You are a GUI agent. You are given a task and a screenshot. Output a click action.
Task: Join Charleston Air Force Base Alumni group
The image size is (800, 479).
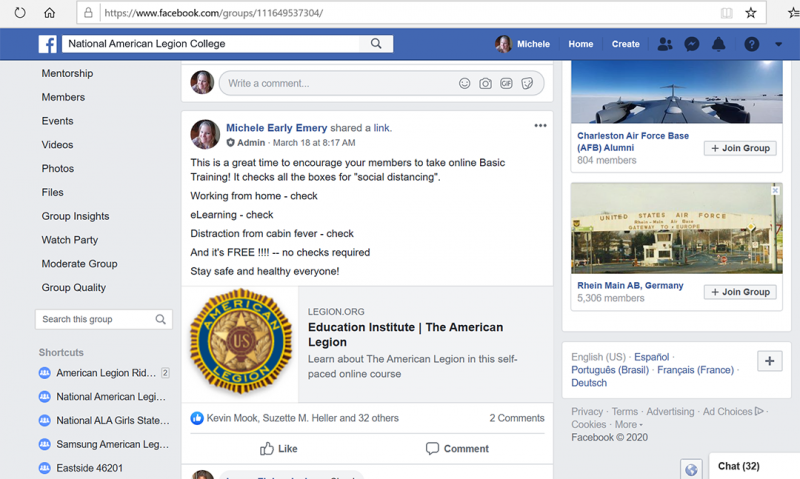click(740, 148)
